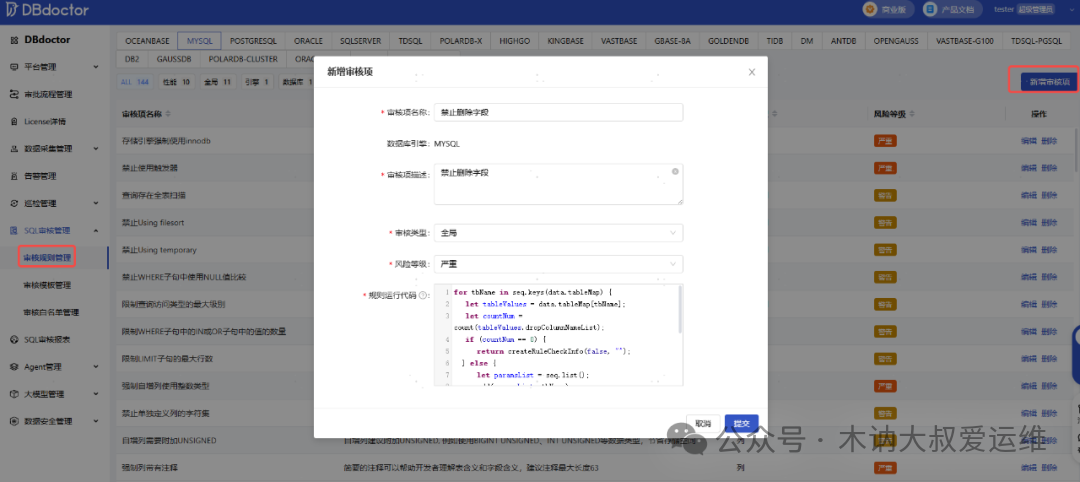Screen dimensions: 1080x482
Task: Click the 告警管理 sidebar icon
Action: click(14, 176)
